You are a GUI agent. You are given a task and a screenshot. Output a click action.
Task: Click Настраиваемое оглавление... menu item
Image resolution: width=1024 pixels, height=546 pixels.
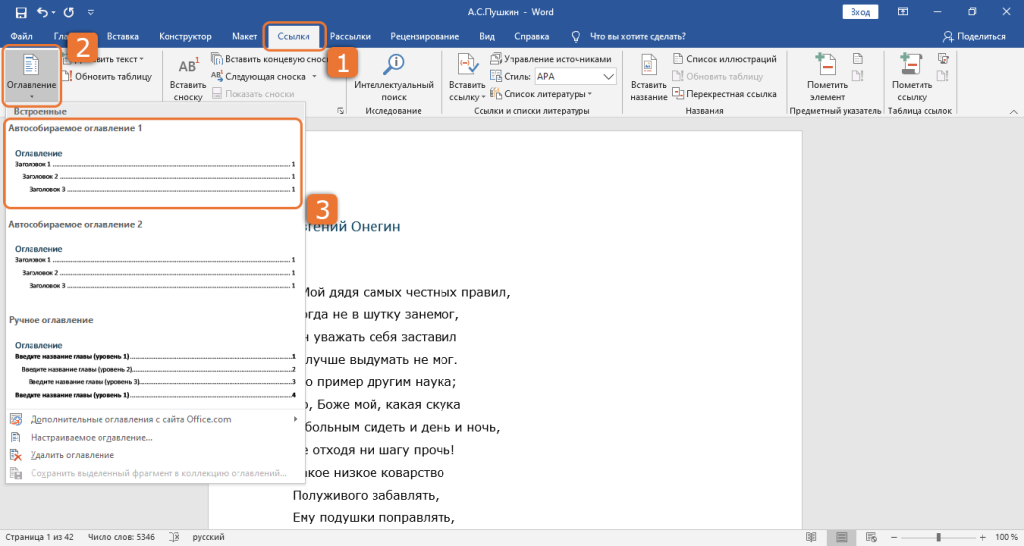[x=154, y=438]
